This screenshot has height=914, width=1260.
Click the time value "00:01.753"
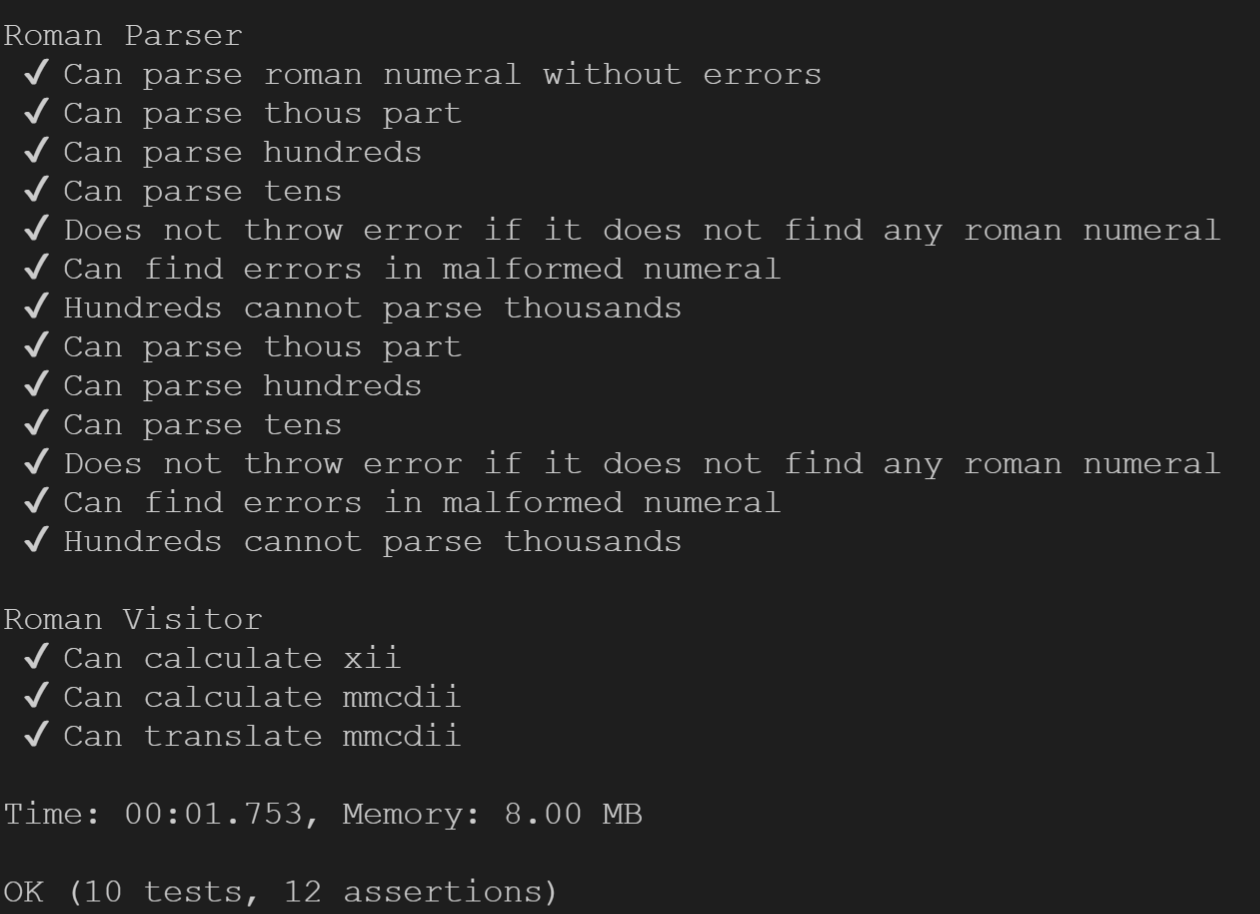(x=213, y=815)
